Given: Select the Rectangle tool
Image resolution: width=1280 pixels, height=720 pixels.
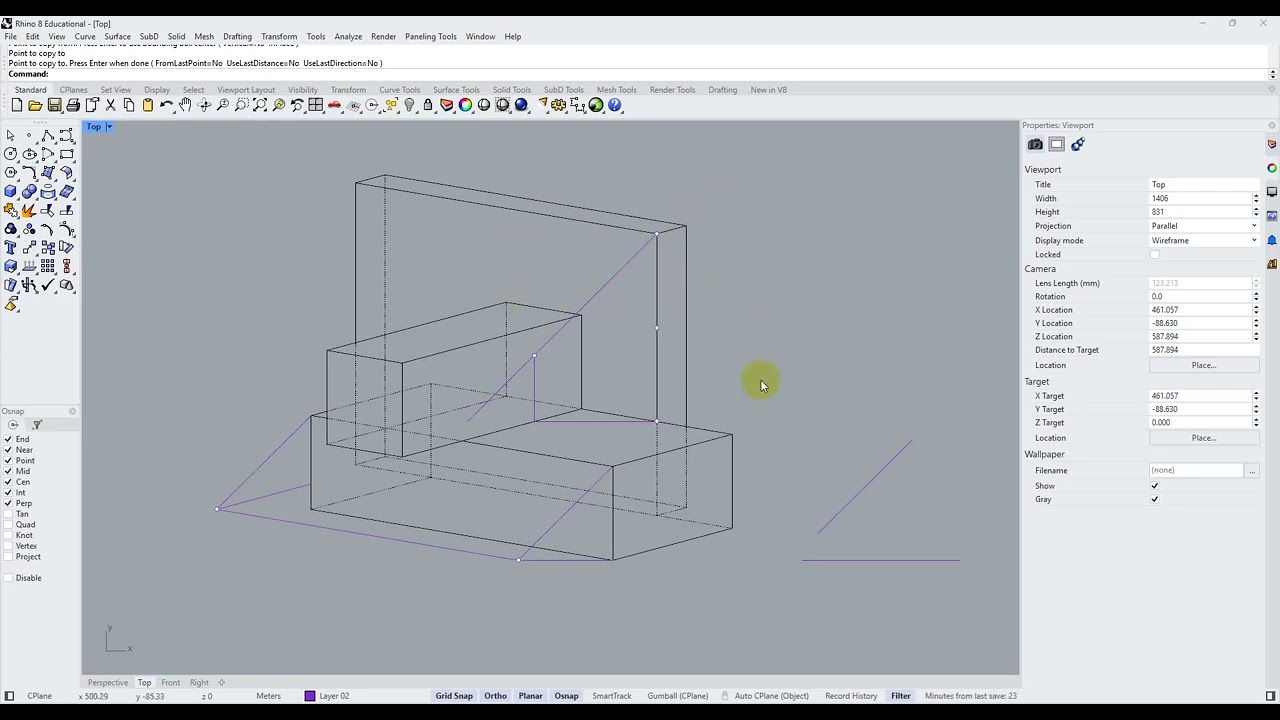Looking at the screenshot, I should coord(67,154).
